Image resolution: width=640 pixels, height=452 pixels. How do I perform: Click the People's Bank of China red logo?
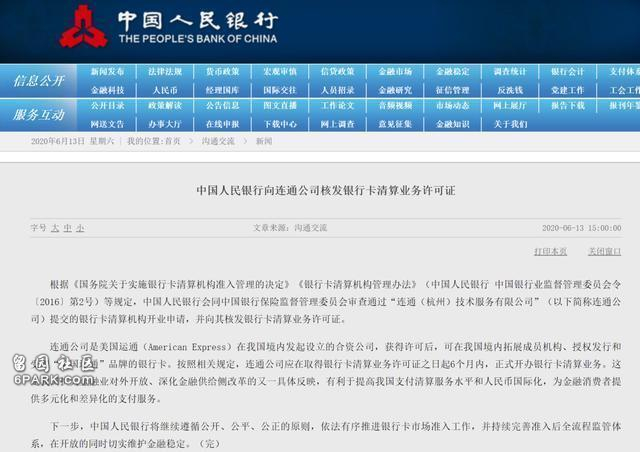(x=84, y=27)
